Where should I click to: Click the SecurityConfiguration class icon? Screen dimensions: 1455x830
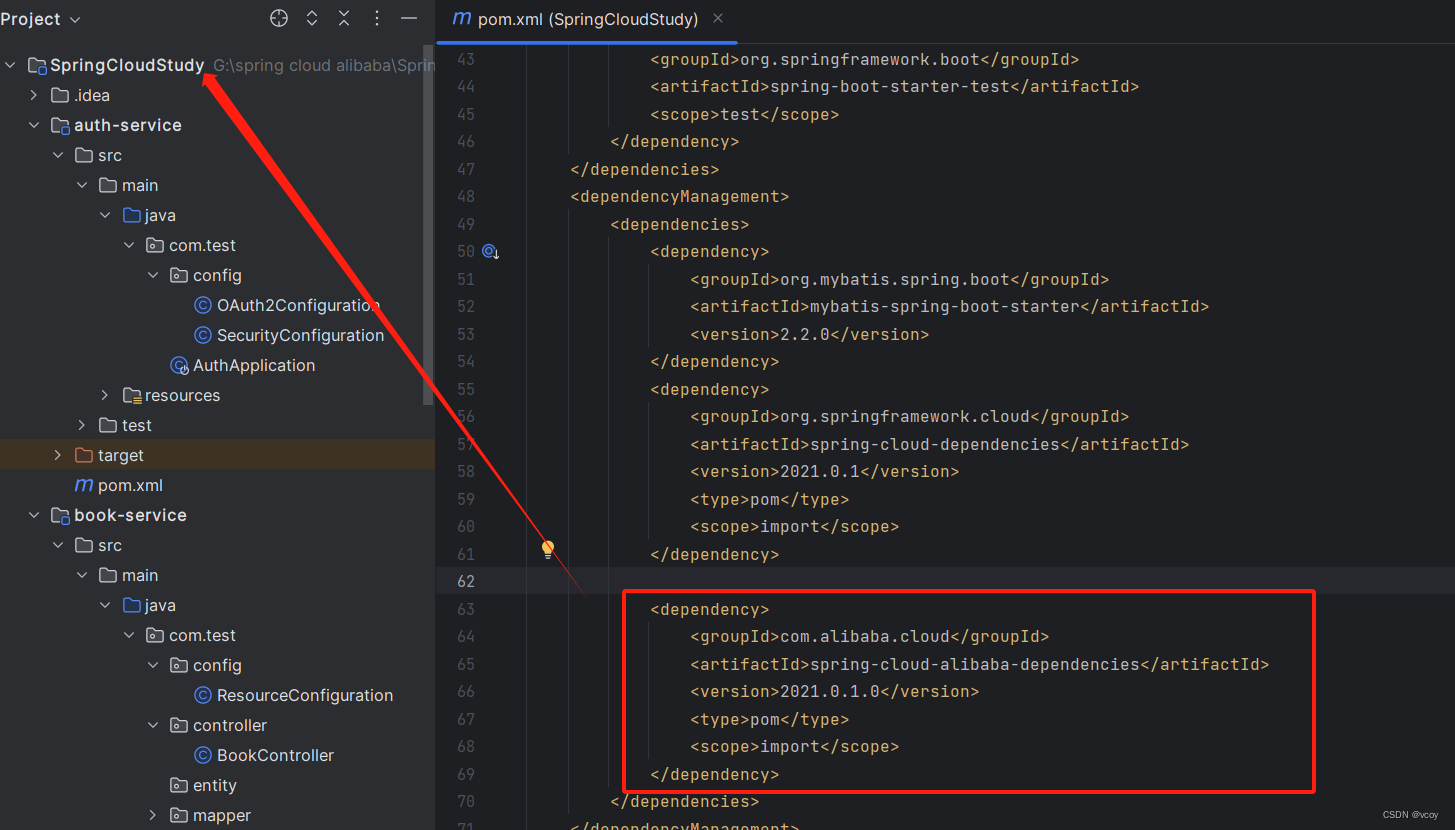203,335
